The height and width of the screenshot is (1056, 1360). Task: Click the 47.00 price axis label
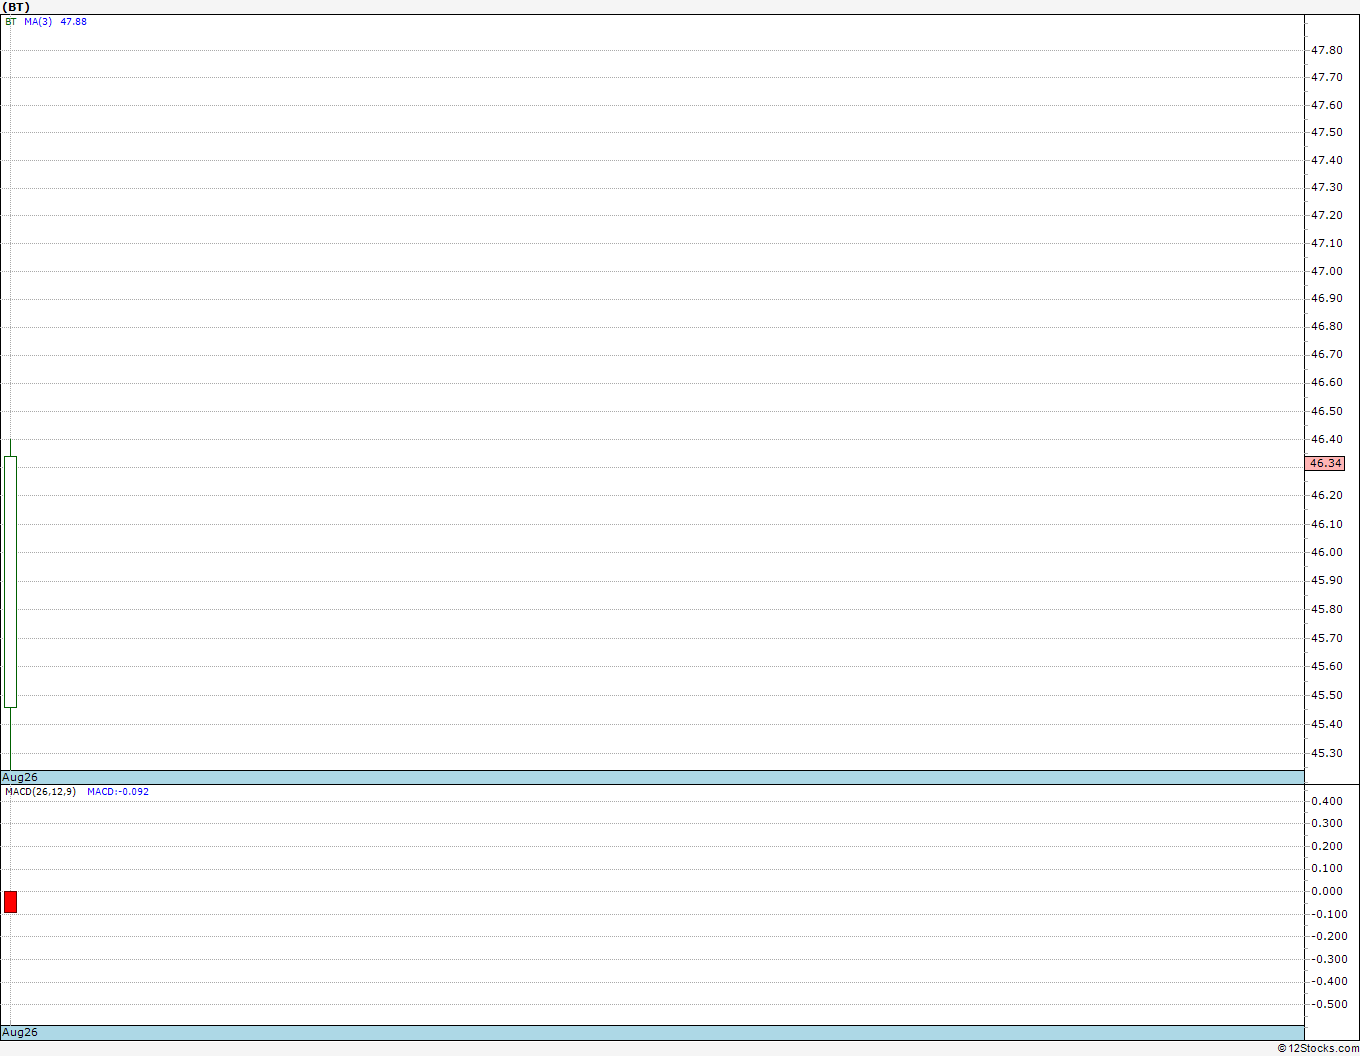(1327, 271)
